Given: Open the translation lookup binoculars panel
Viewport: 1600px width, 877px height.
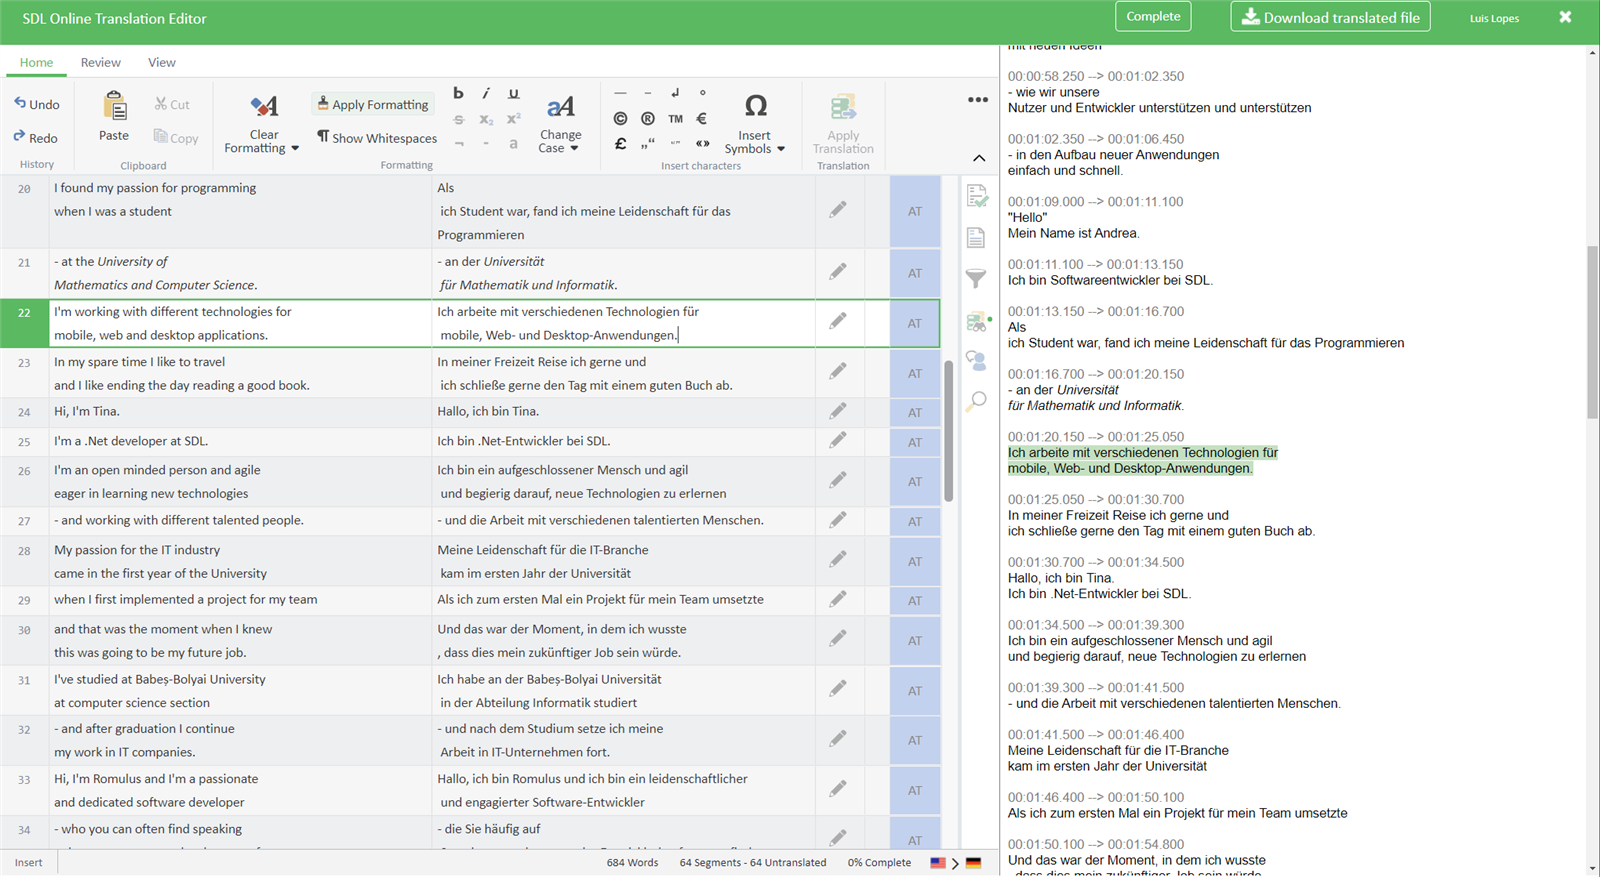Looking at the screenshot, I should pyautogui.click(x=977, y=321).
